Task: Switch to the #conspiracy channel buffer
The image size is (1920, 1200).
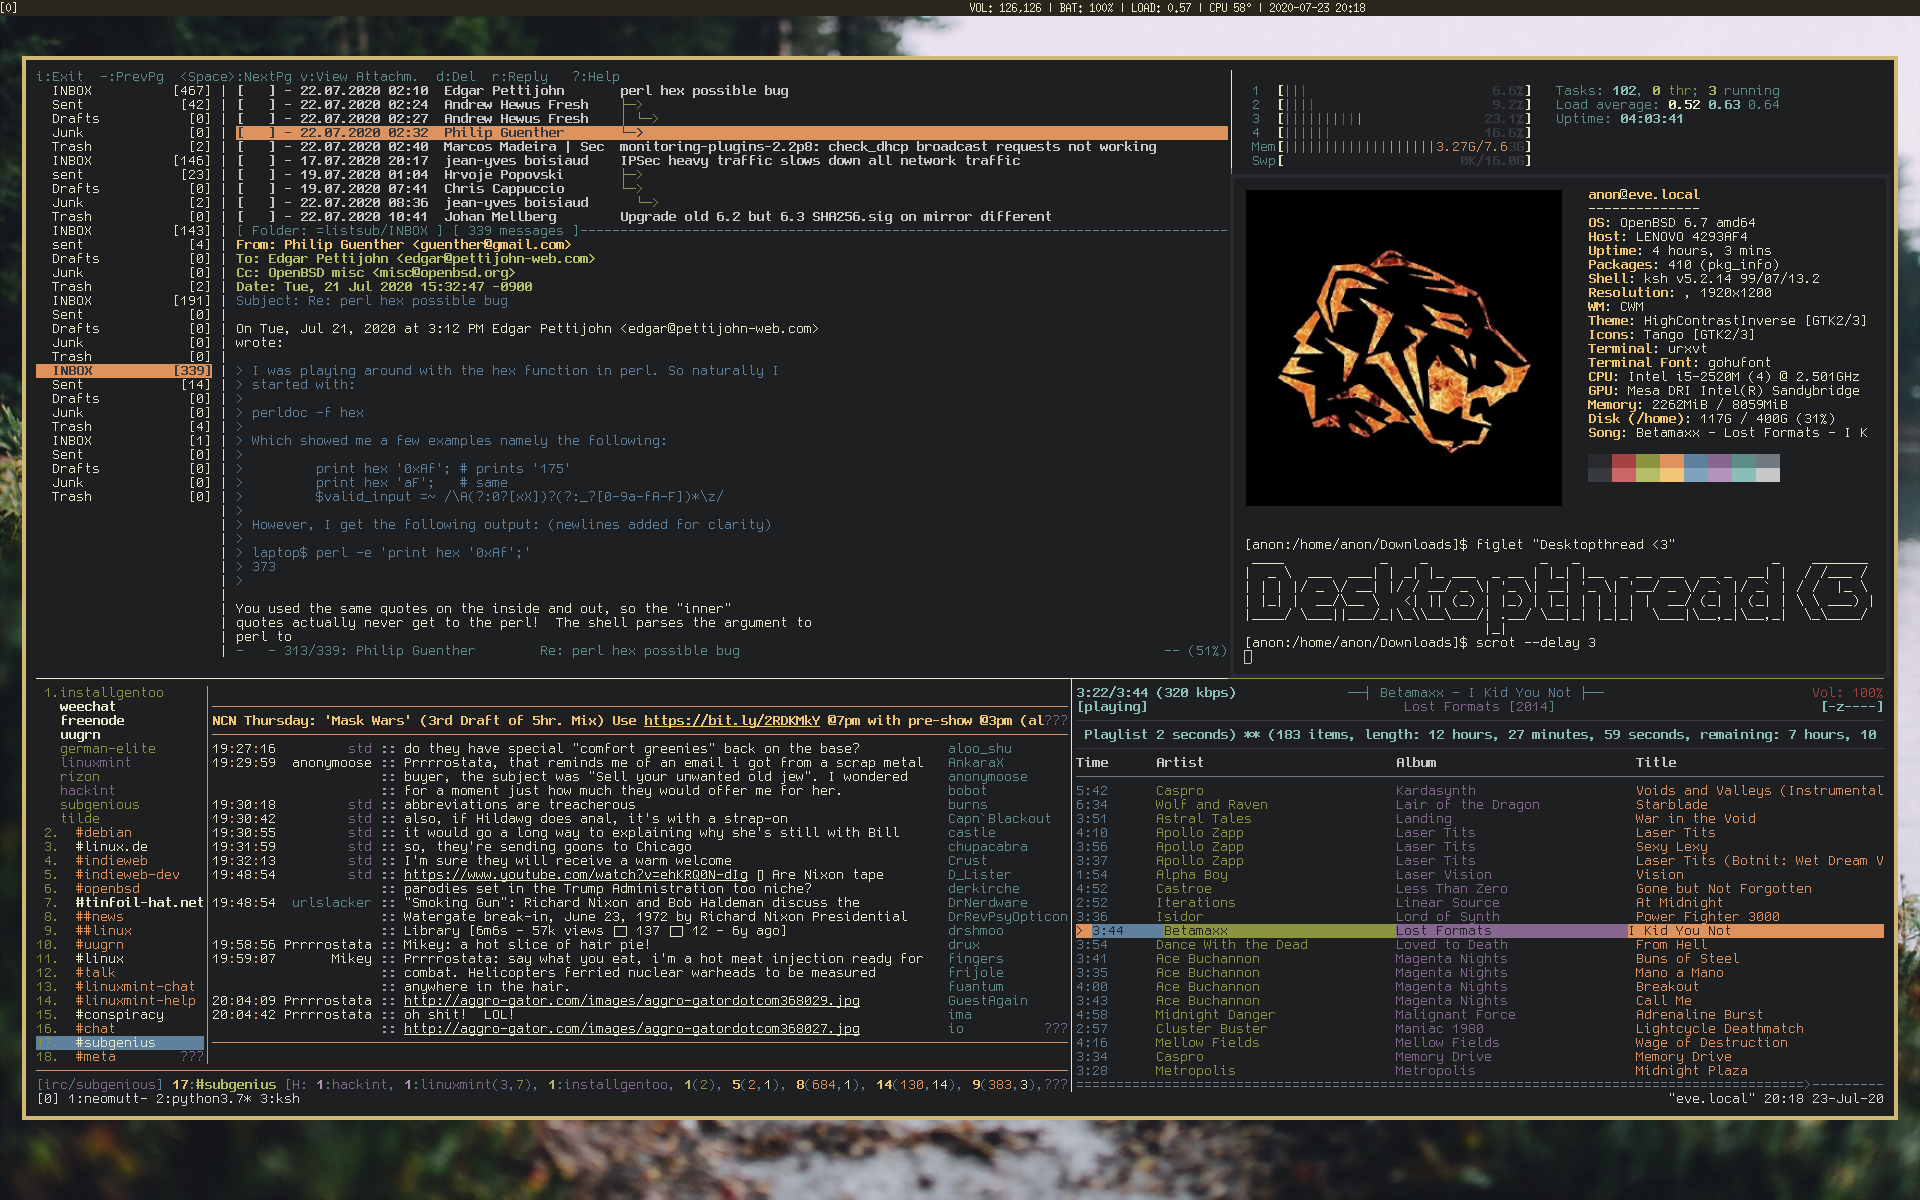Action: click(120, 1014)
